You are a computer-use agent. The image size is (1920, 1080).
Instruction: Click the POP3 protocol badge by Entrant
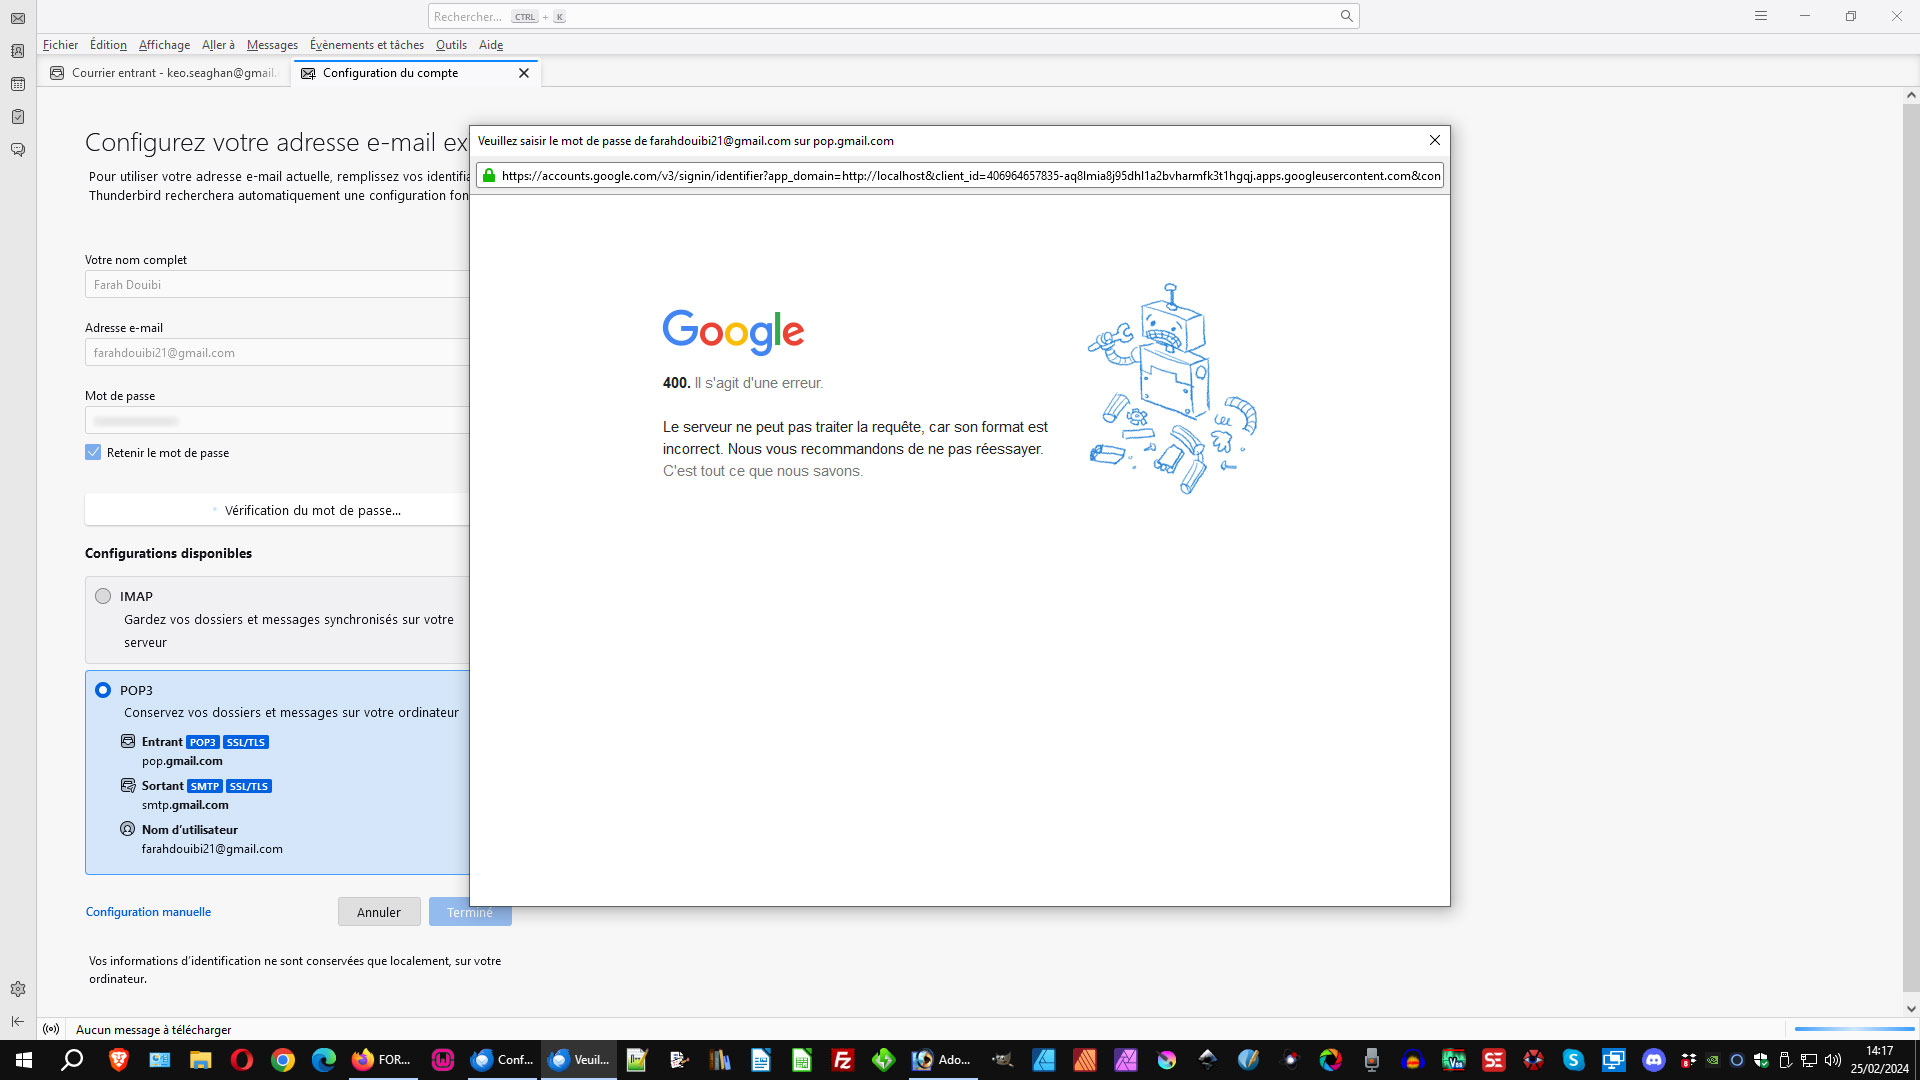coord(202,742)
